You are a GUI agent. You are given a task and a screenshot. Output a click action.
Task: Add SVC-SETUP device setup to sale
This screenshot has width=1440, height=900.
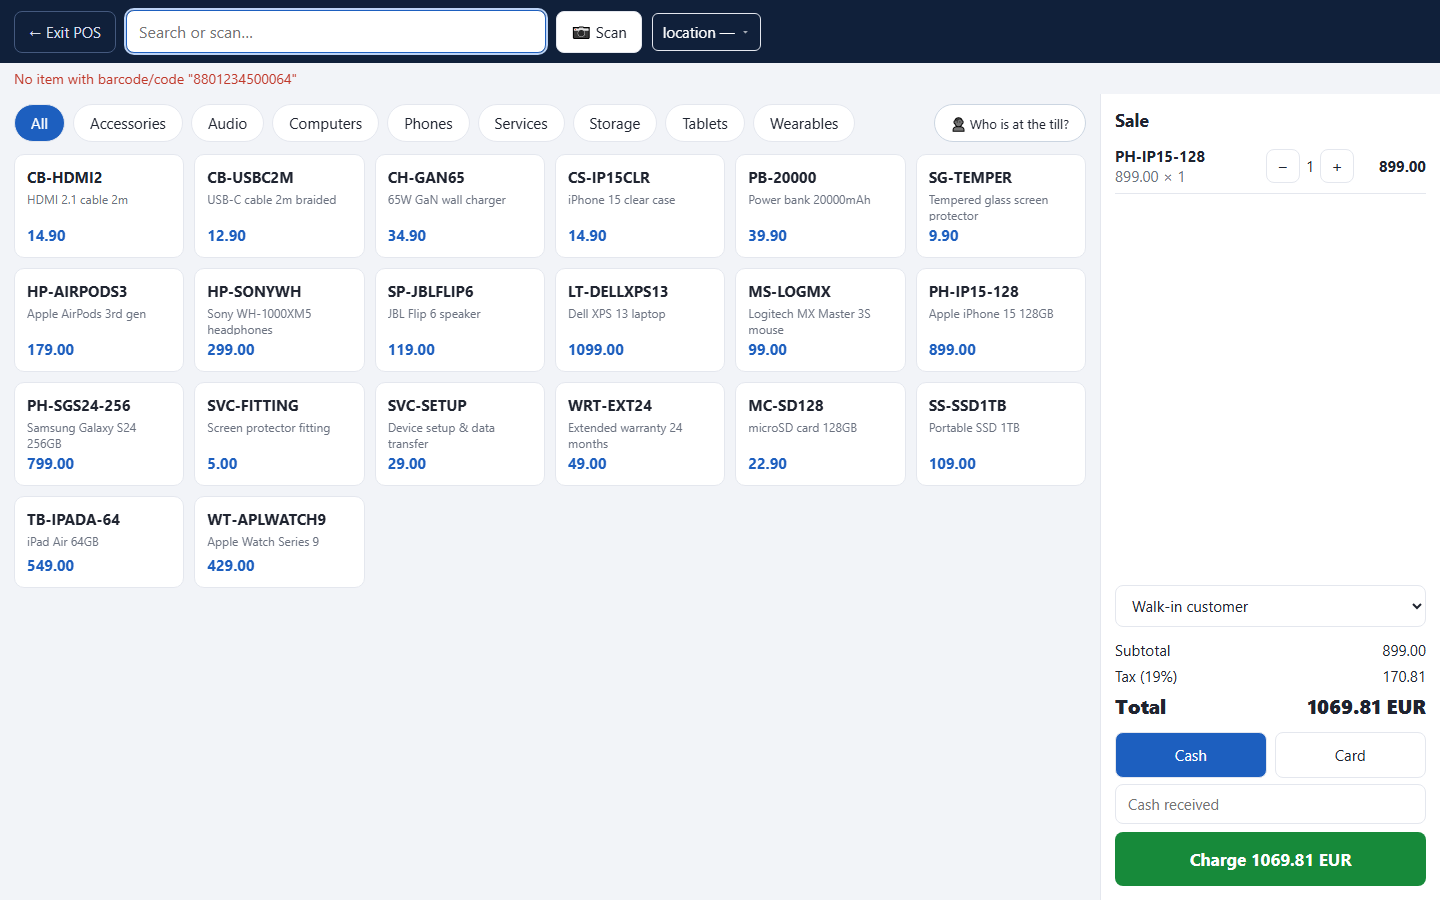point(460,434)
